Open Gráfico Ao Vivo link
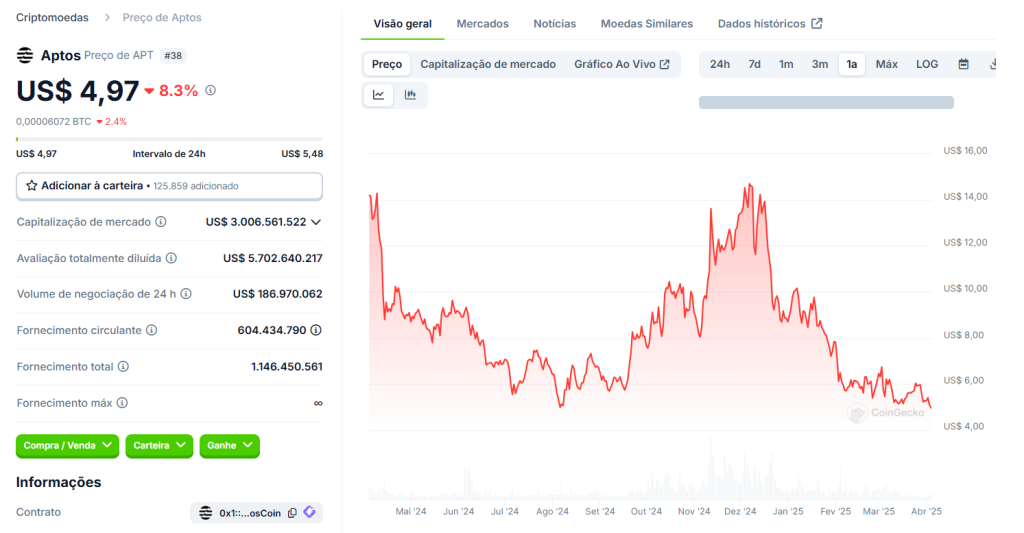The width and height of the screenshot is (1024, 533). point(621,64)
